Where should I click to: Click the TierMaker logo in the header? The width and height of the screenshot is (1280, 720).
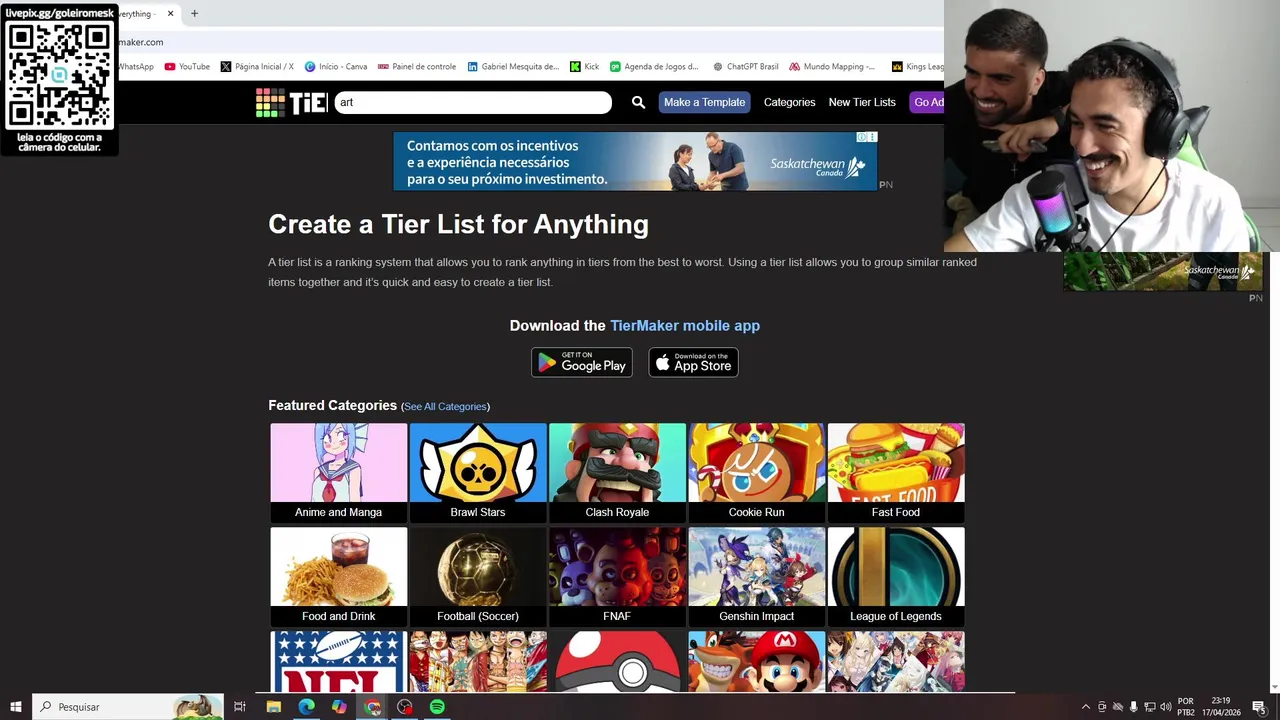291,102
